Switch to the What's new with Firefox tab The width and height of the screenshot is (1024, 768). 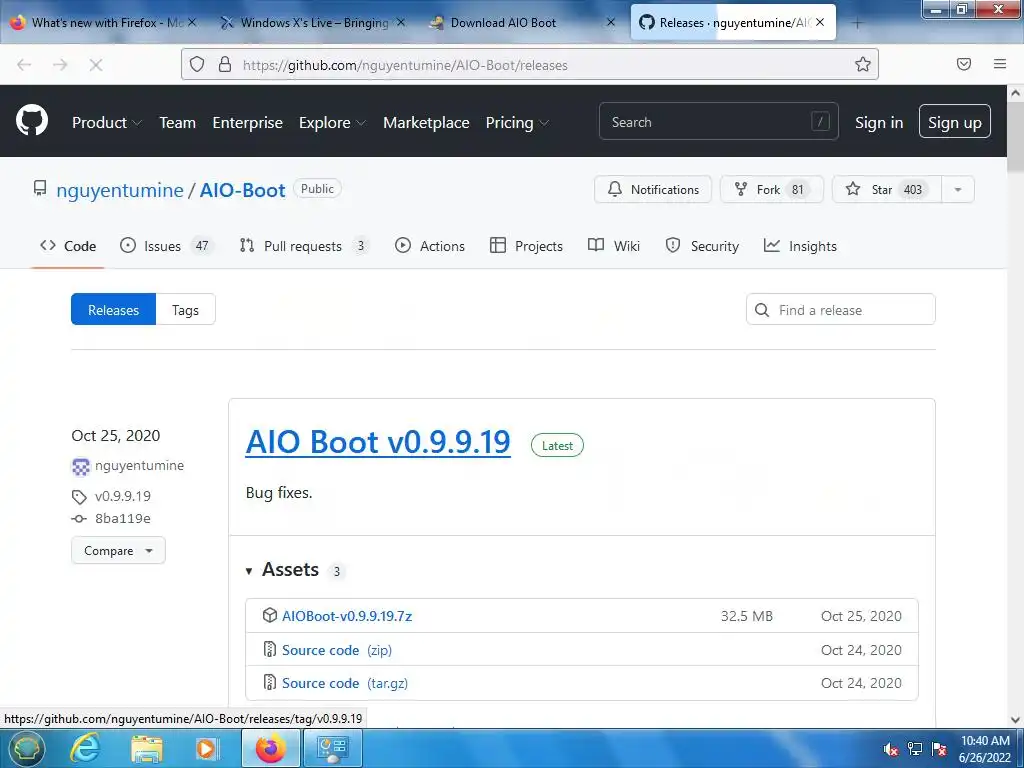click(104, 23)
